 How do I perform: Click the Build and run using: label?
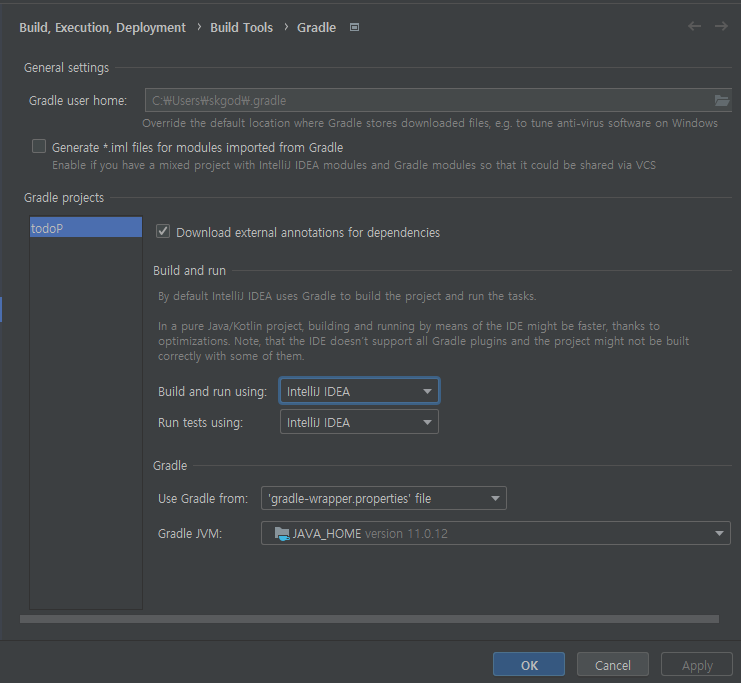212,392
